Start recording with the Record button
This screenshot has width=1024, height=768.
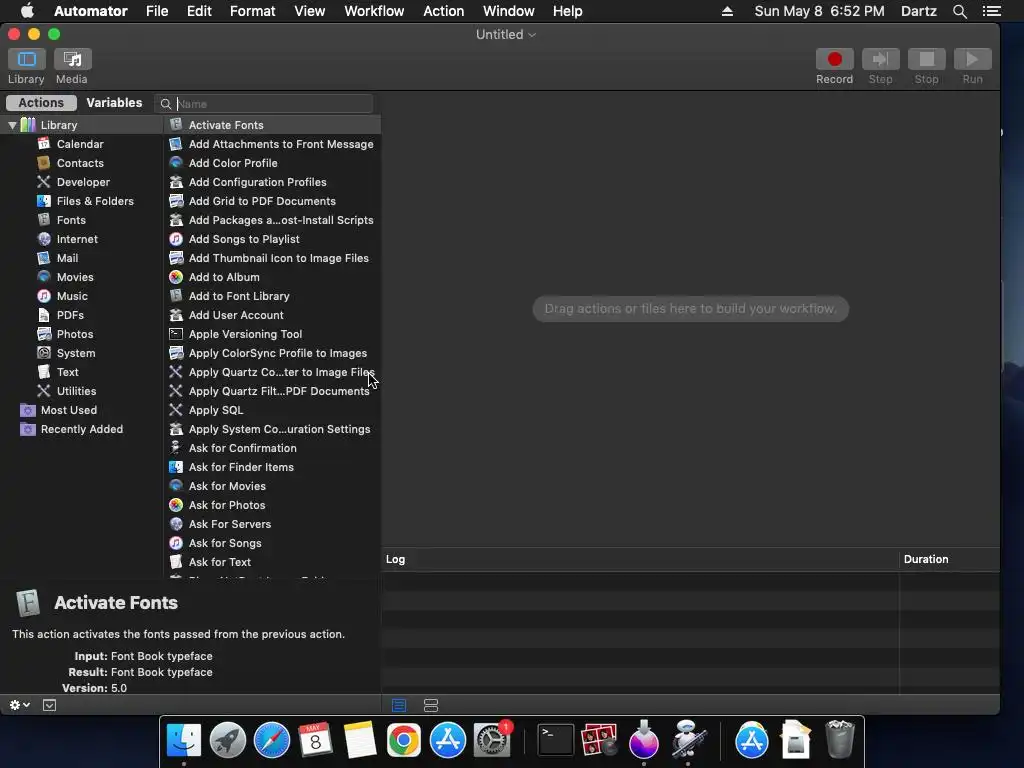pos(834,59)
